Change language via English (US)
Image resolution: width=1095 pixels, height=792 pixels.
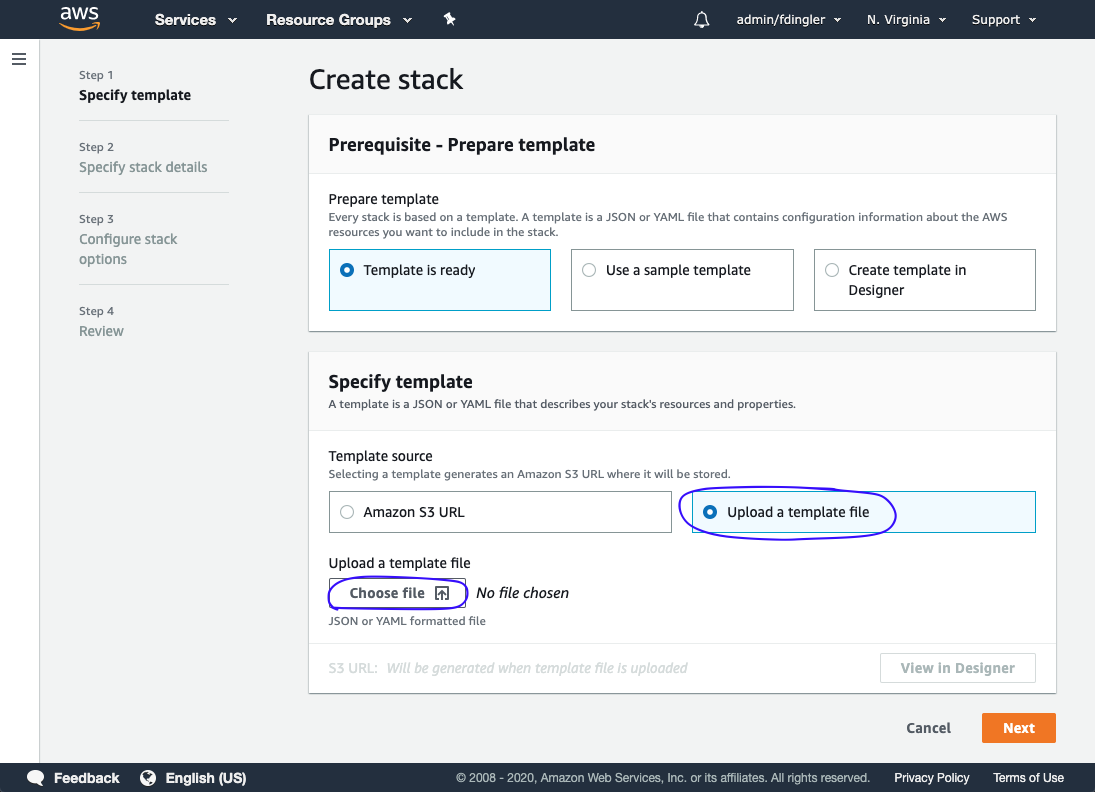coord(206,777)
